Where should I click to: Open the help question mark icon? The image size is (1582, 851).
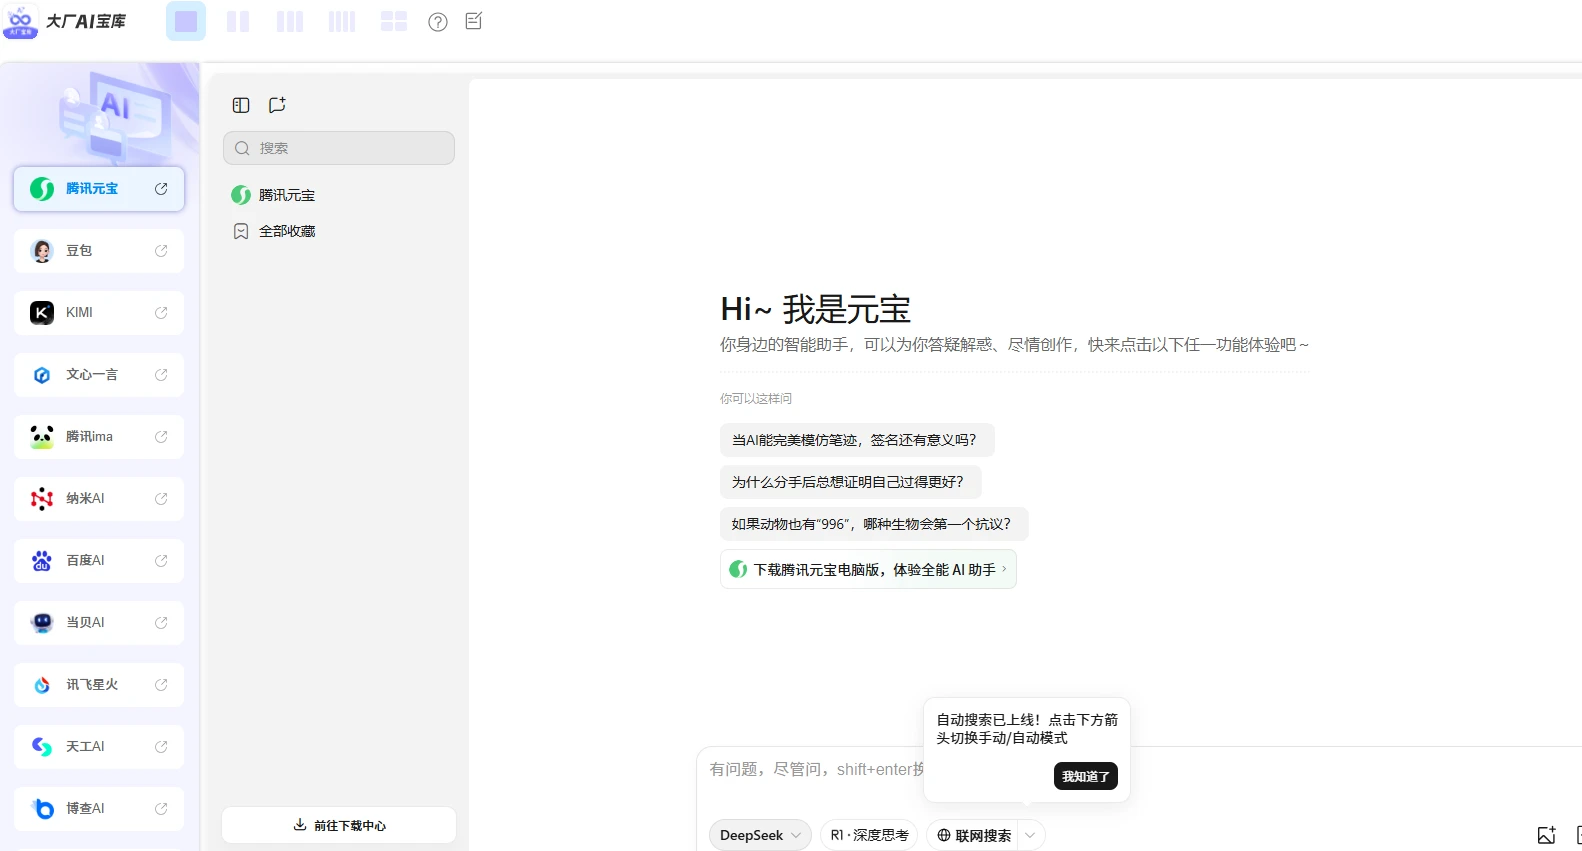438,22
